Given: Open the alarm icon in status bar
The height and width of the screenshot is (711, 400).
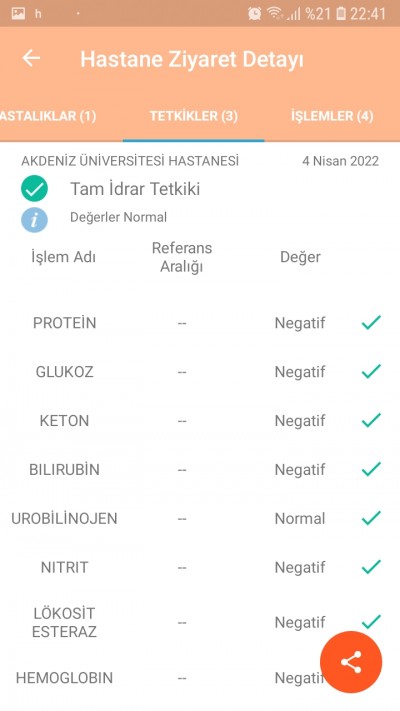Looking at the screenshot, I should (x=254, y=14).
